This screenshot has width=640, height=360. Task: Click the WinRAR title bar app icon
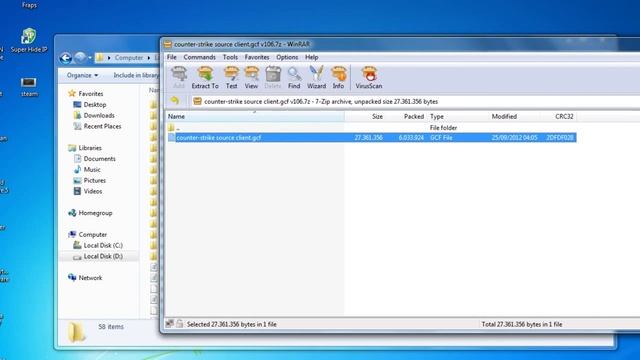[167, 44]
